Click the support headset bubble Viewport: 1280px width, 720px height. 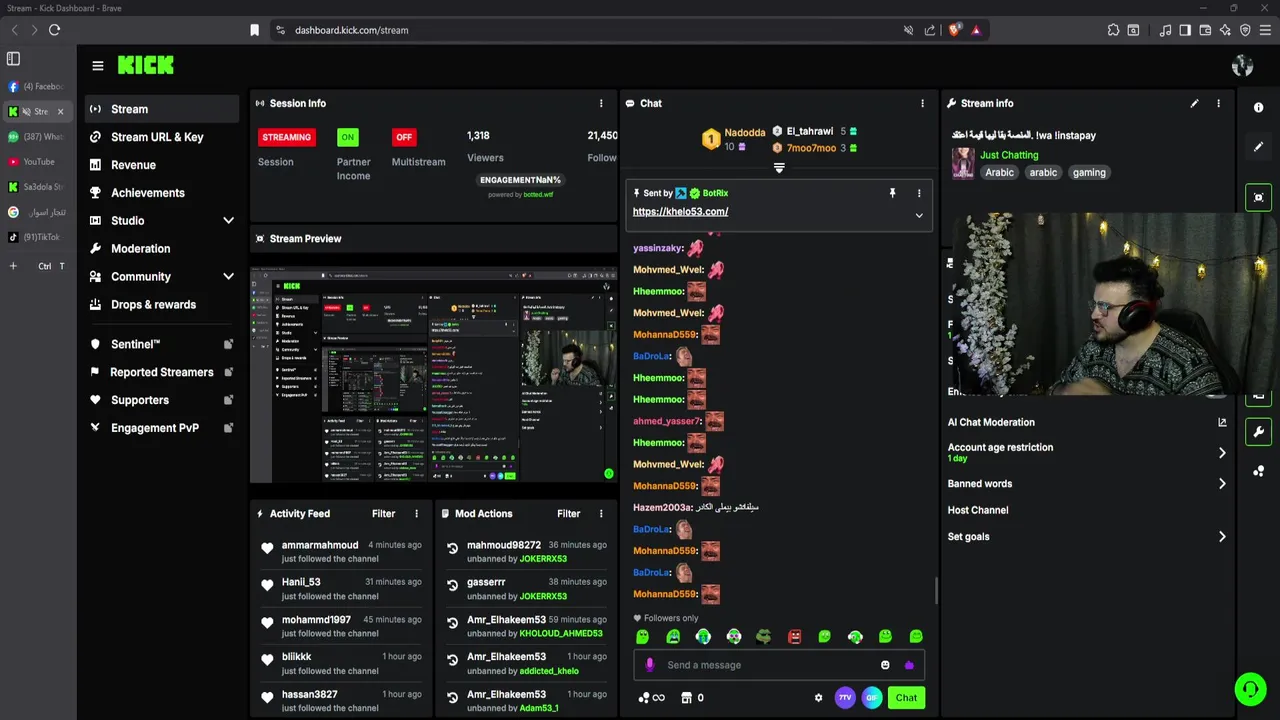coord(1250,689)
